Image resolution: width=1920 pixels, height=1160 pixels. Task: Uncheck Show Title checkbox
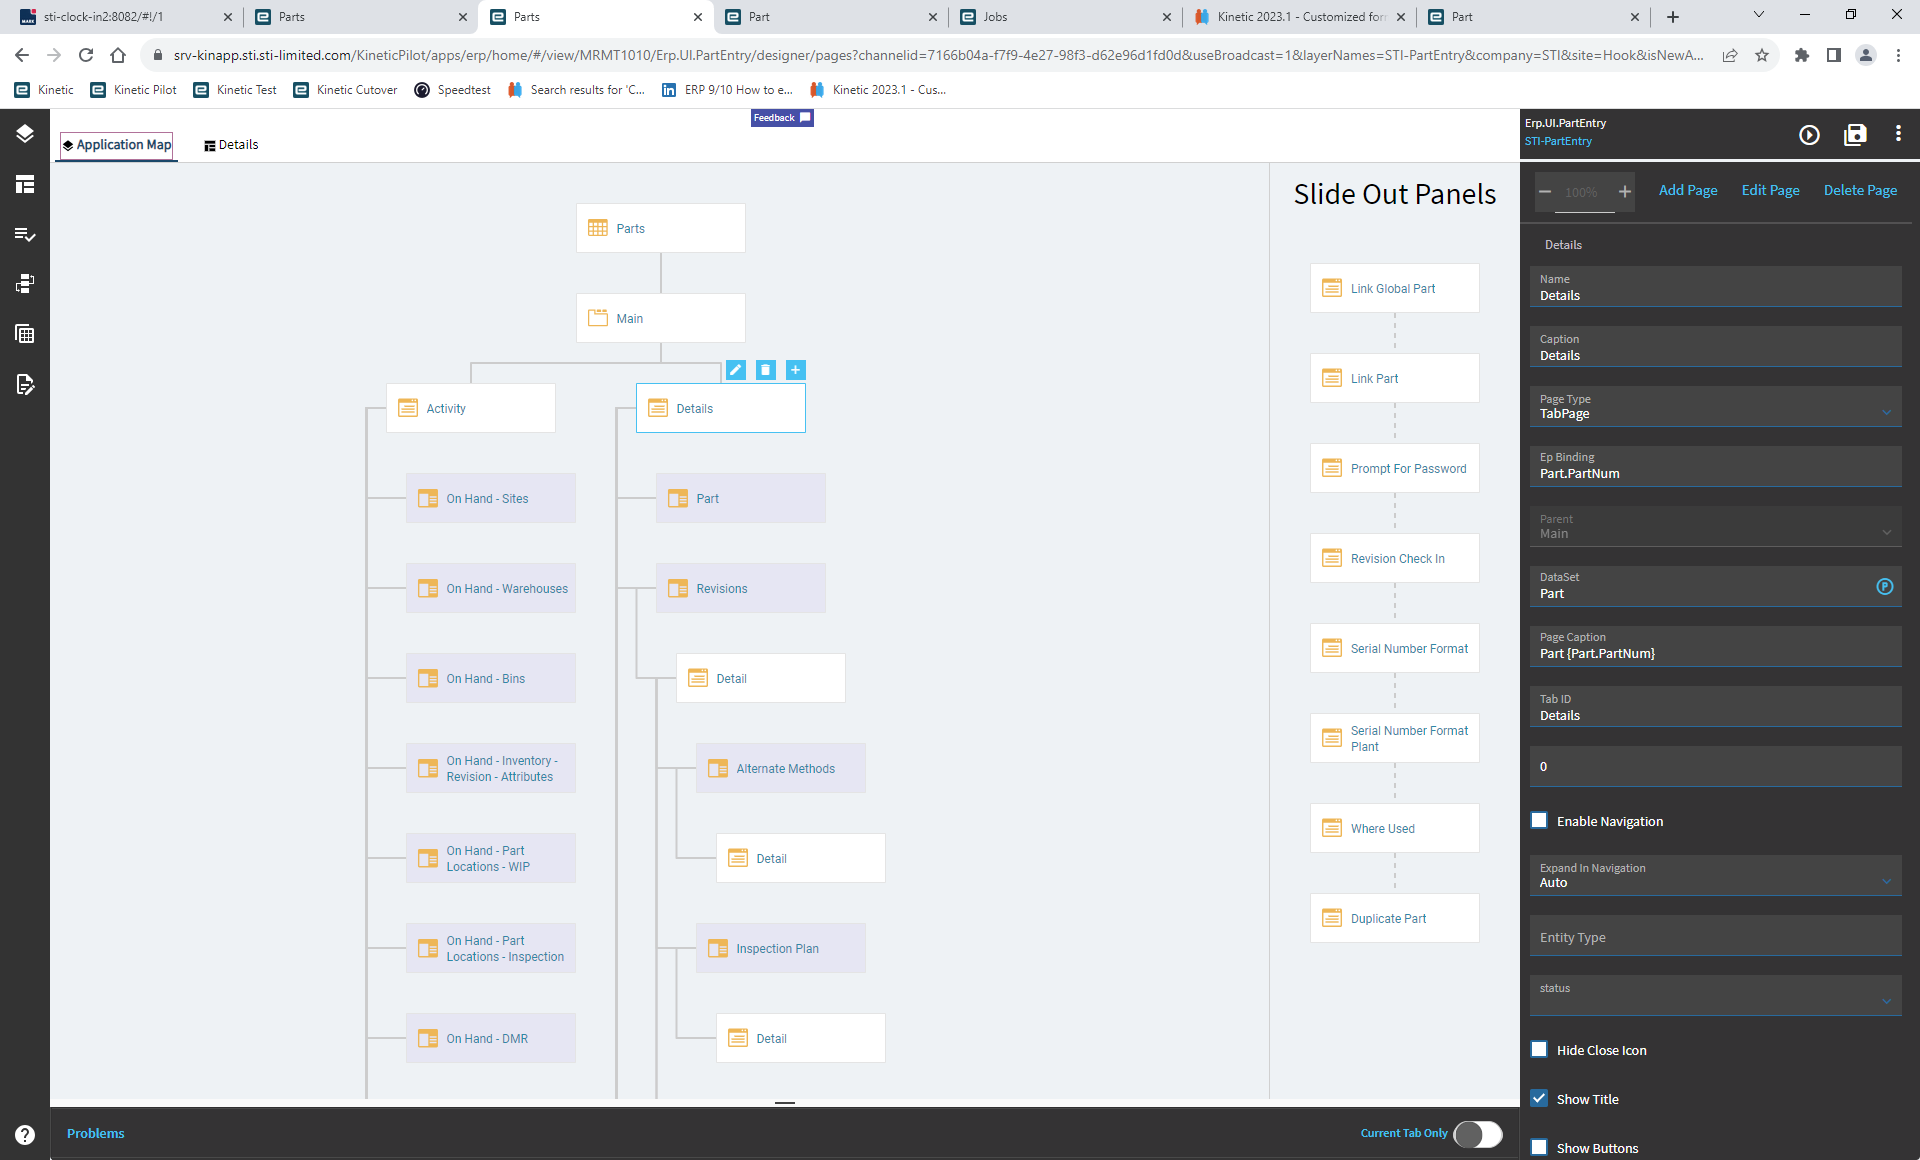tap(1539, 1099)
